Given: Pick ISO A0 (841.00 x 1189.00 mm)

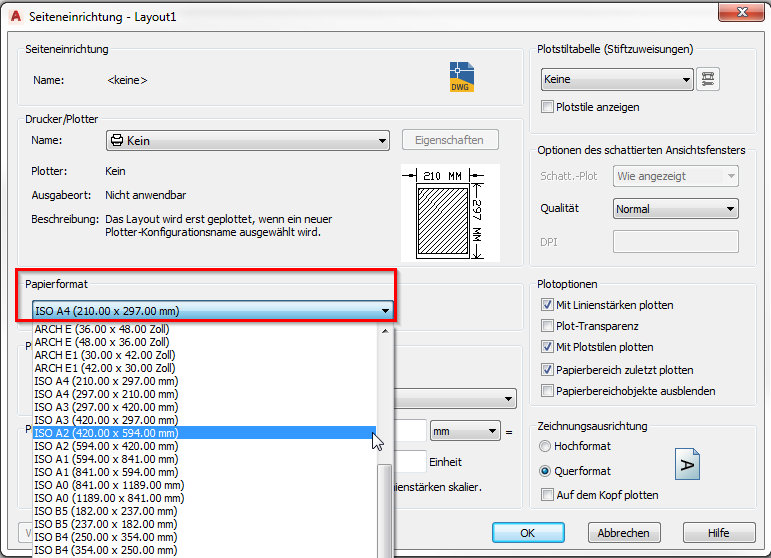Looking at the screenshot, I should pos(109,485).
